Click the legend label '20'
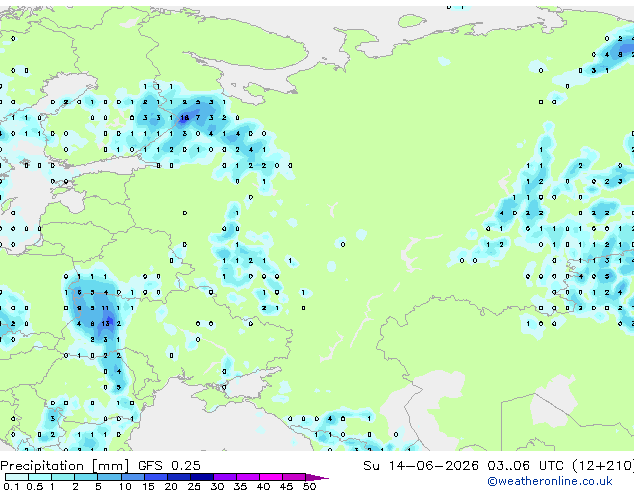The width and height of the screenshot is (634, 490). point(171,486)
